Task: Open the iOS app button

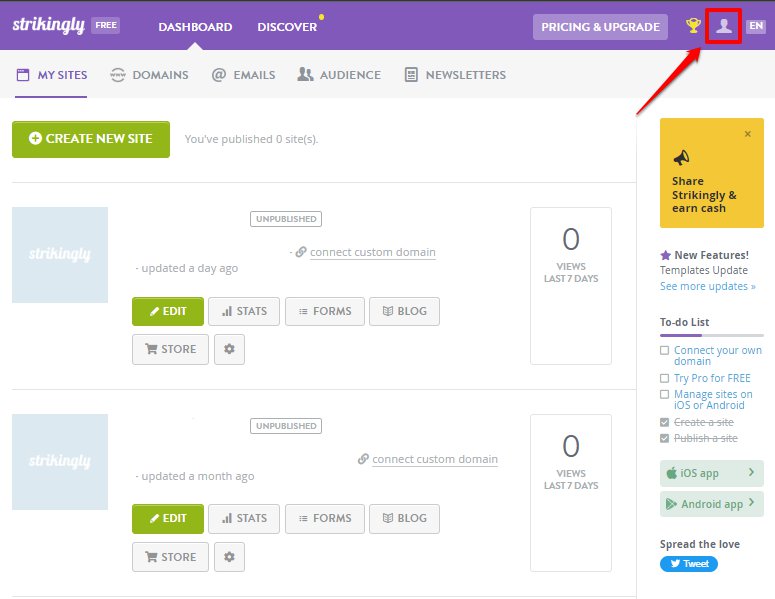Action: (x=712, y=473)
